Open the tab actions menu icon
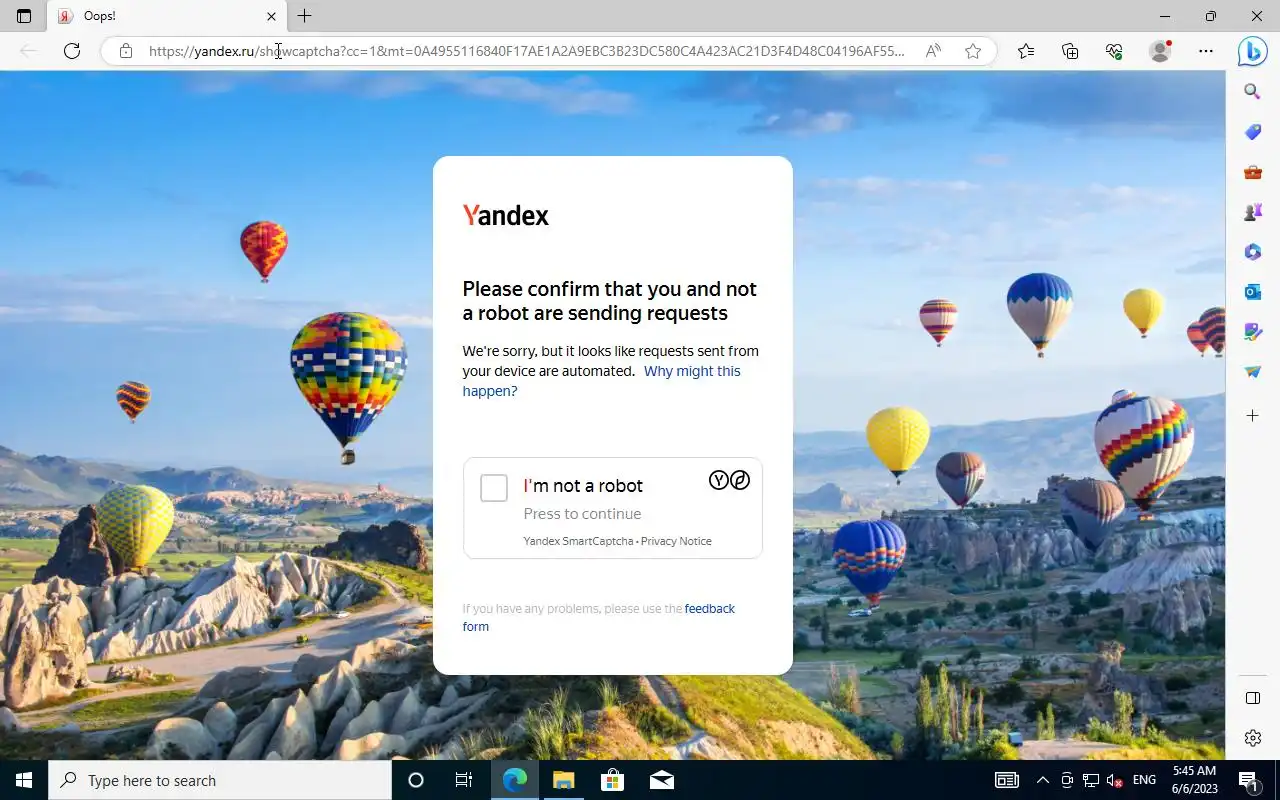 coord(24,16)
